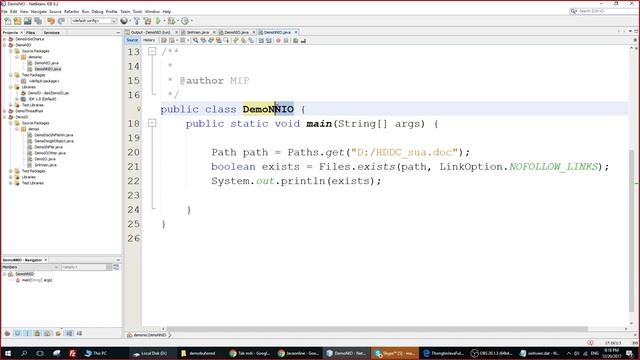This screenshot has width=640, height=360.
Task: Click the Stop Macro Recording icon
Action: 286,40
